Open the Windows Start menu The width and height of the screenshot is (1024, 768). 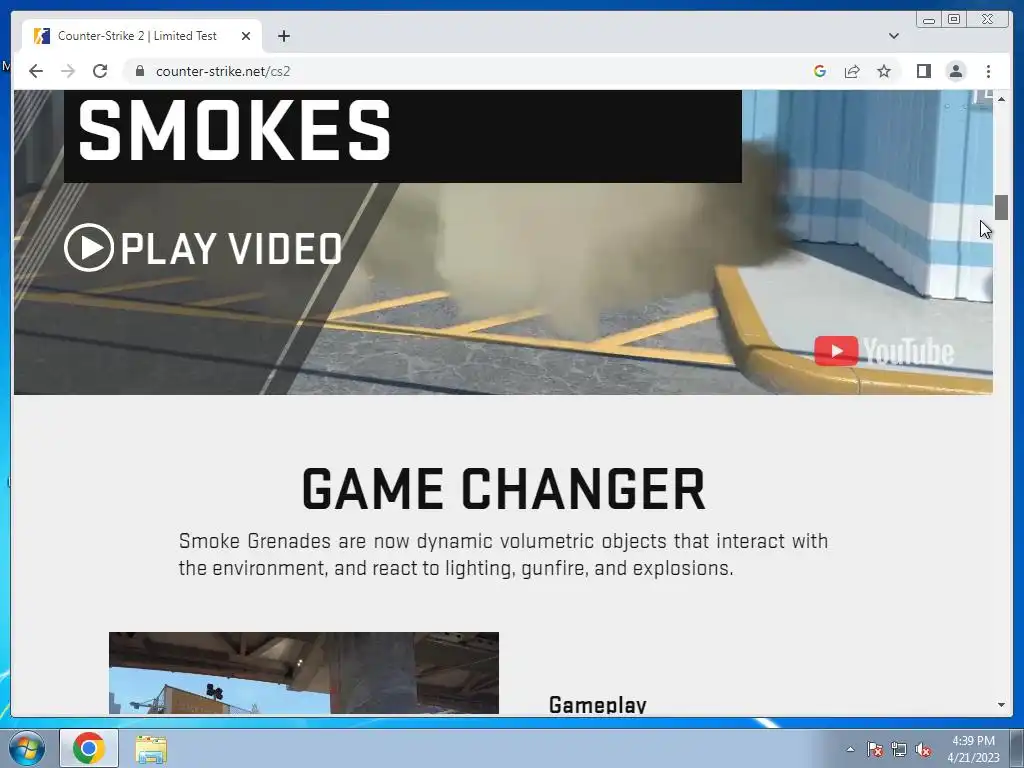click(x=27, y=748)
